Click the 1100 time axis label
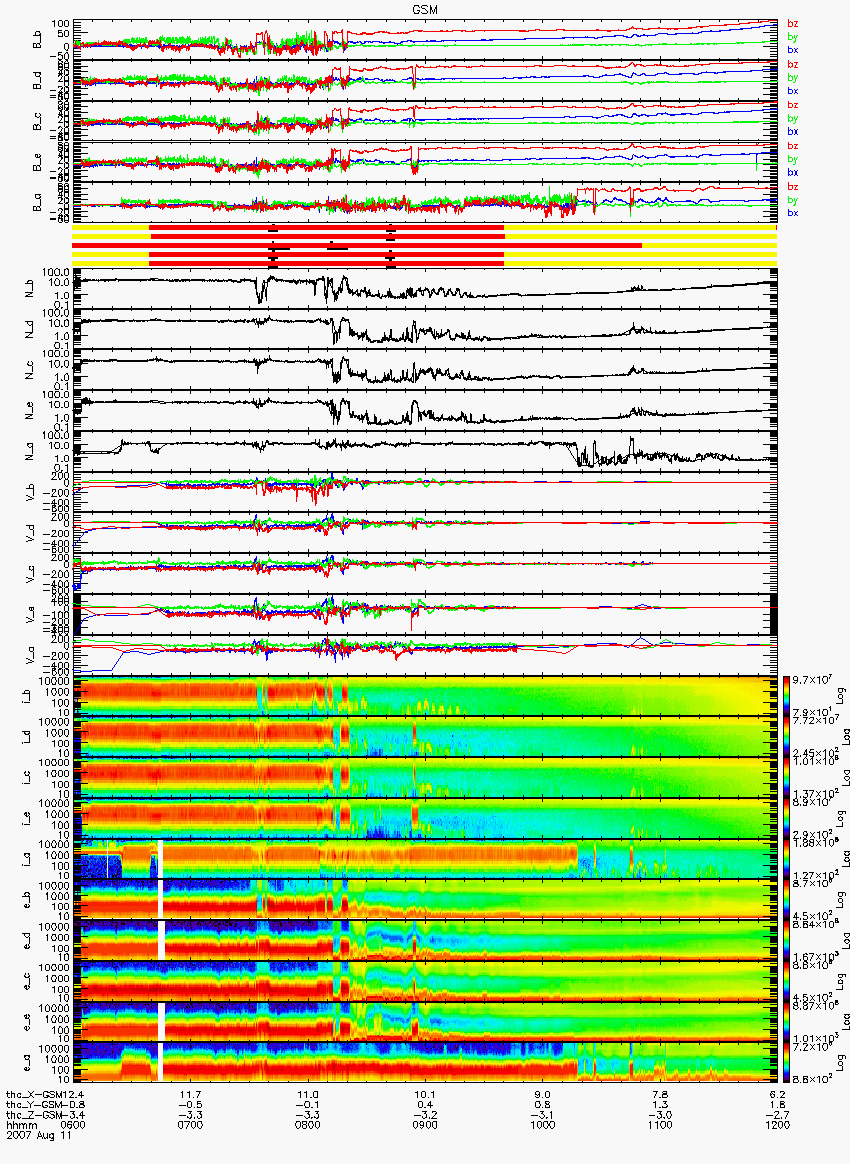850x1164 pixels. [x=660, y=1125]
